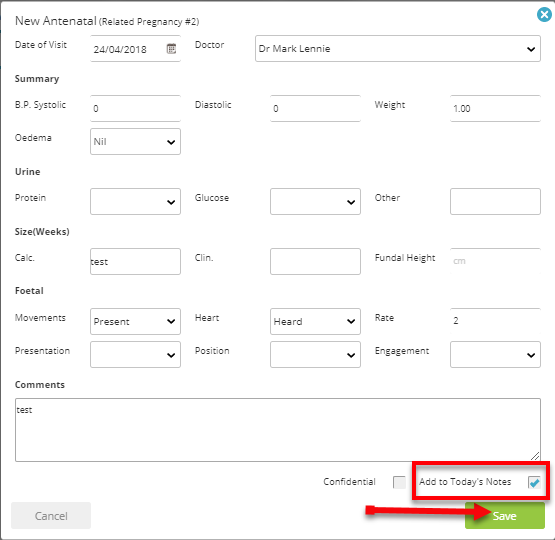Click the green Save button
This screenshot has width=555, height=540.
[x=504, y=516]
